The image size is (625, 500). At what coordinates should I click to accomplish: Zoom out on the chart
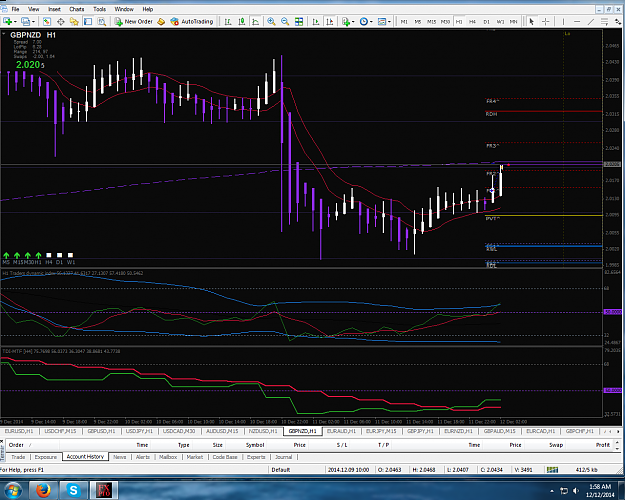tap(285, 22)
